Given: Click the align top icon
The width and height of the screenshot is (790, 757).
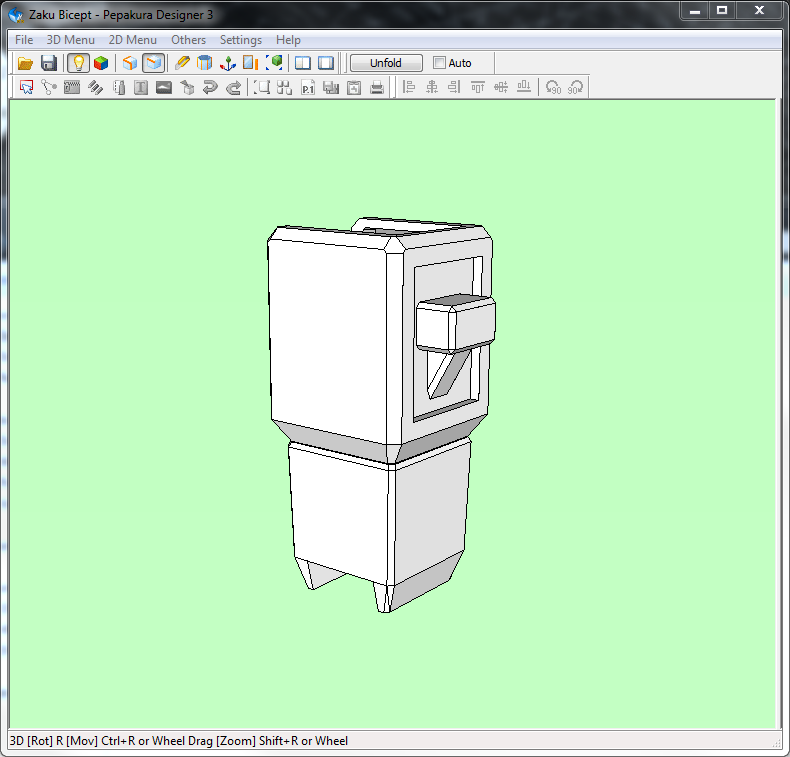Looking at the screenshot, I should tap(478, 87).
